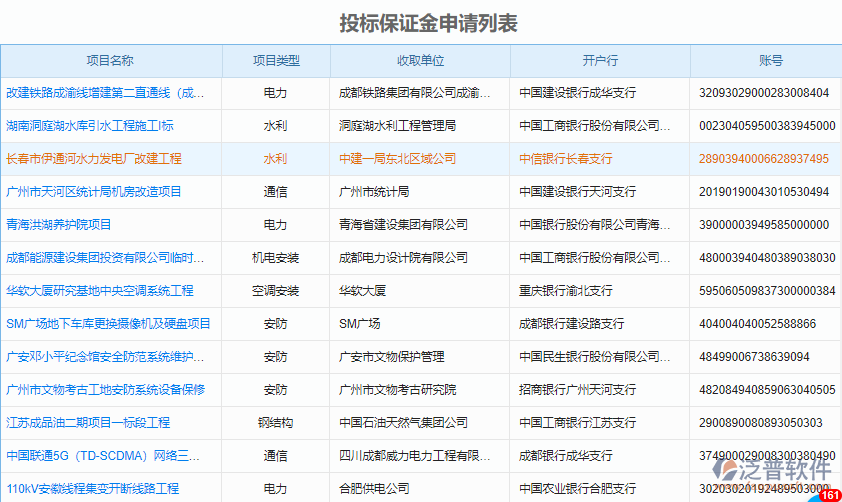Image resolution: width=842 pixels, height=502 pixels.
Task: Select cell 中建一局东北区域公司
Action: click(397, 159)
